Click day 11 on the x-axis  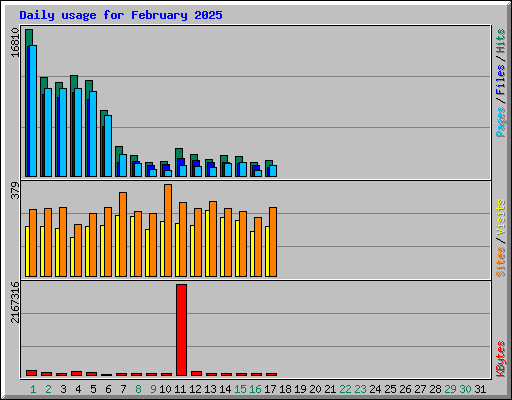180,389
